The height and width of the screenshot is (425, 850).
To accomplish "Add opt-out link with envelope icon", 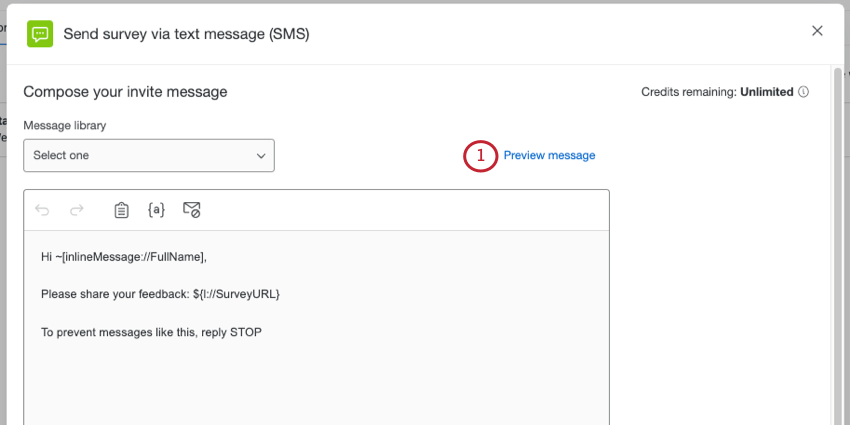I will tap(191, 210).
